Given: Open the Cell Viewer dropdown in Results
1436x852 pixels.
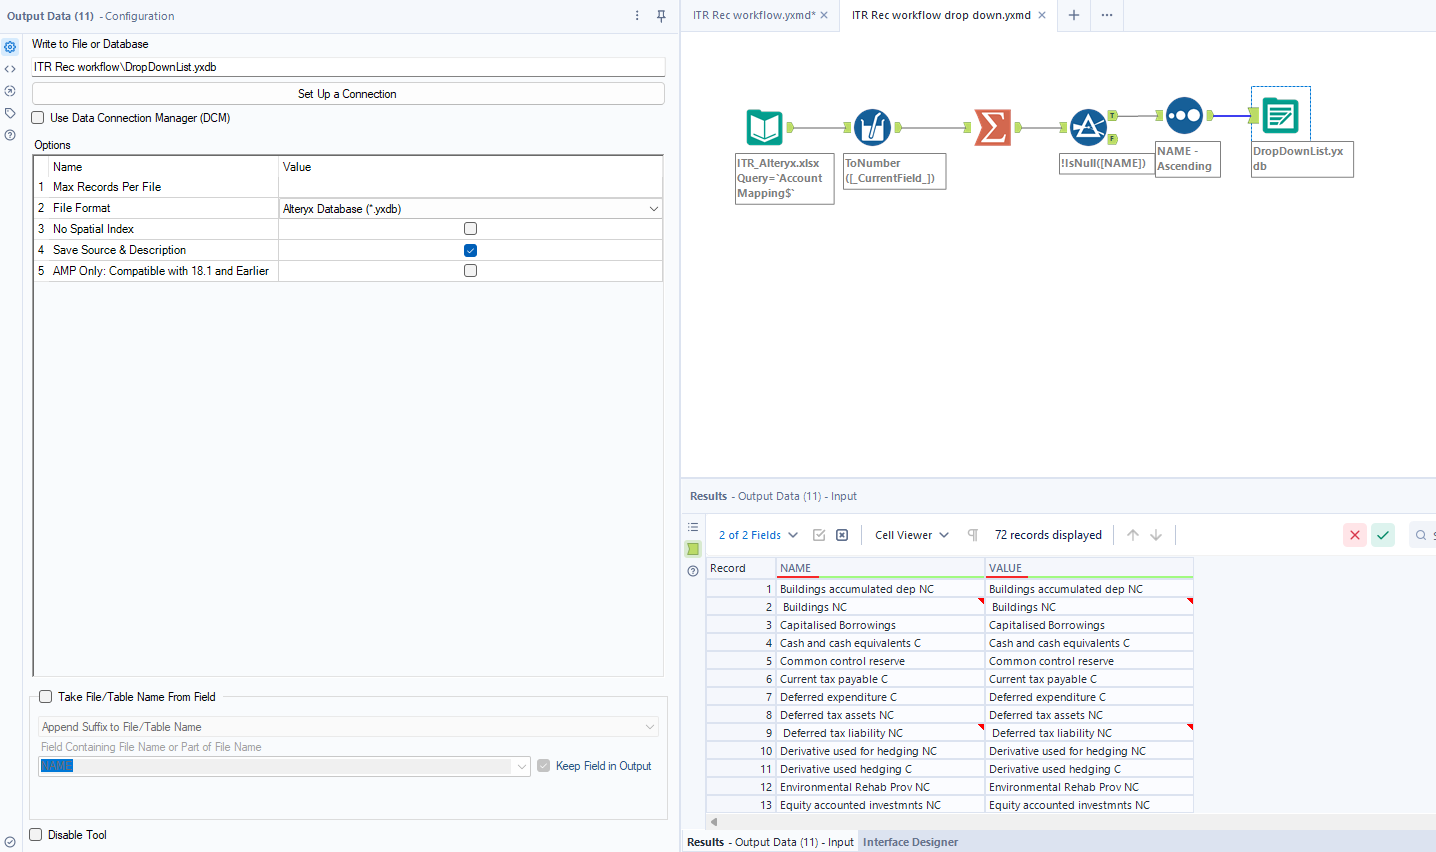Looking at the screenshot, I should coord(910,535).
